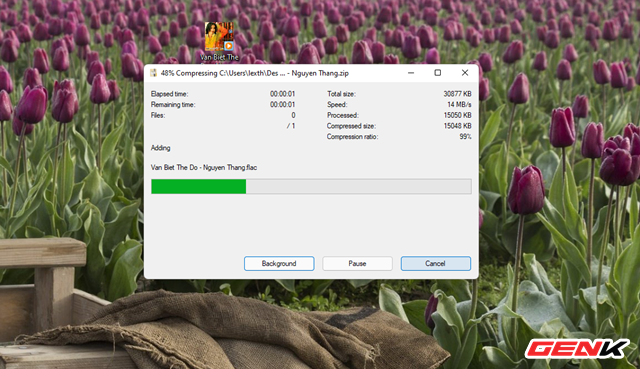Image resolution: width=640 pixels, height=369 pixels.
Task: Click the 'Van Biet The Do - Nguyen Thang.flac' filename
Action: click(x=204, y=167)
